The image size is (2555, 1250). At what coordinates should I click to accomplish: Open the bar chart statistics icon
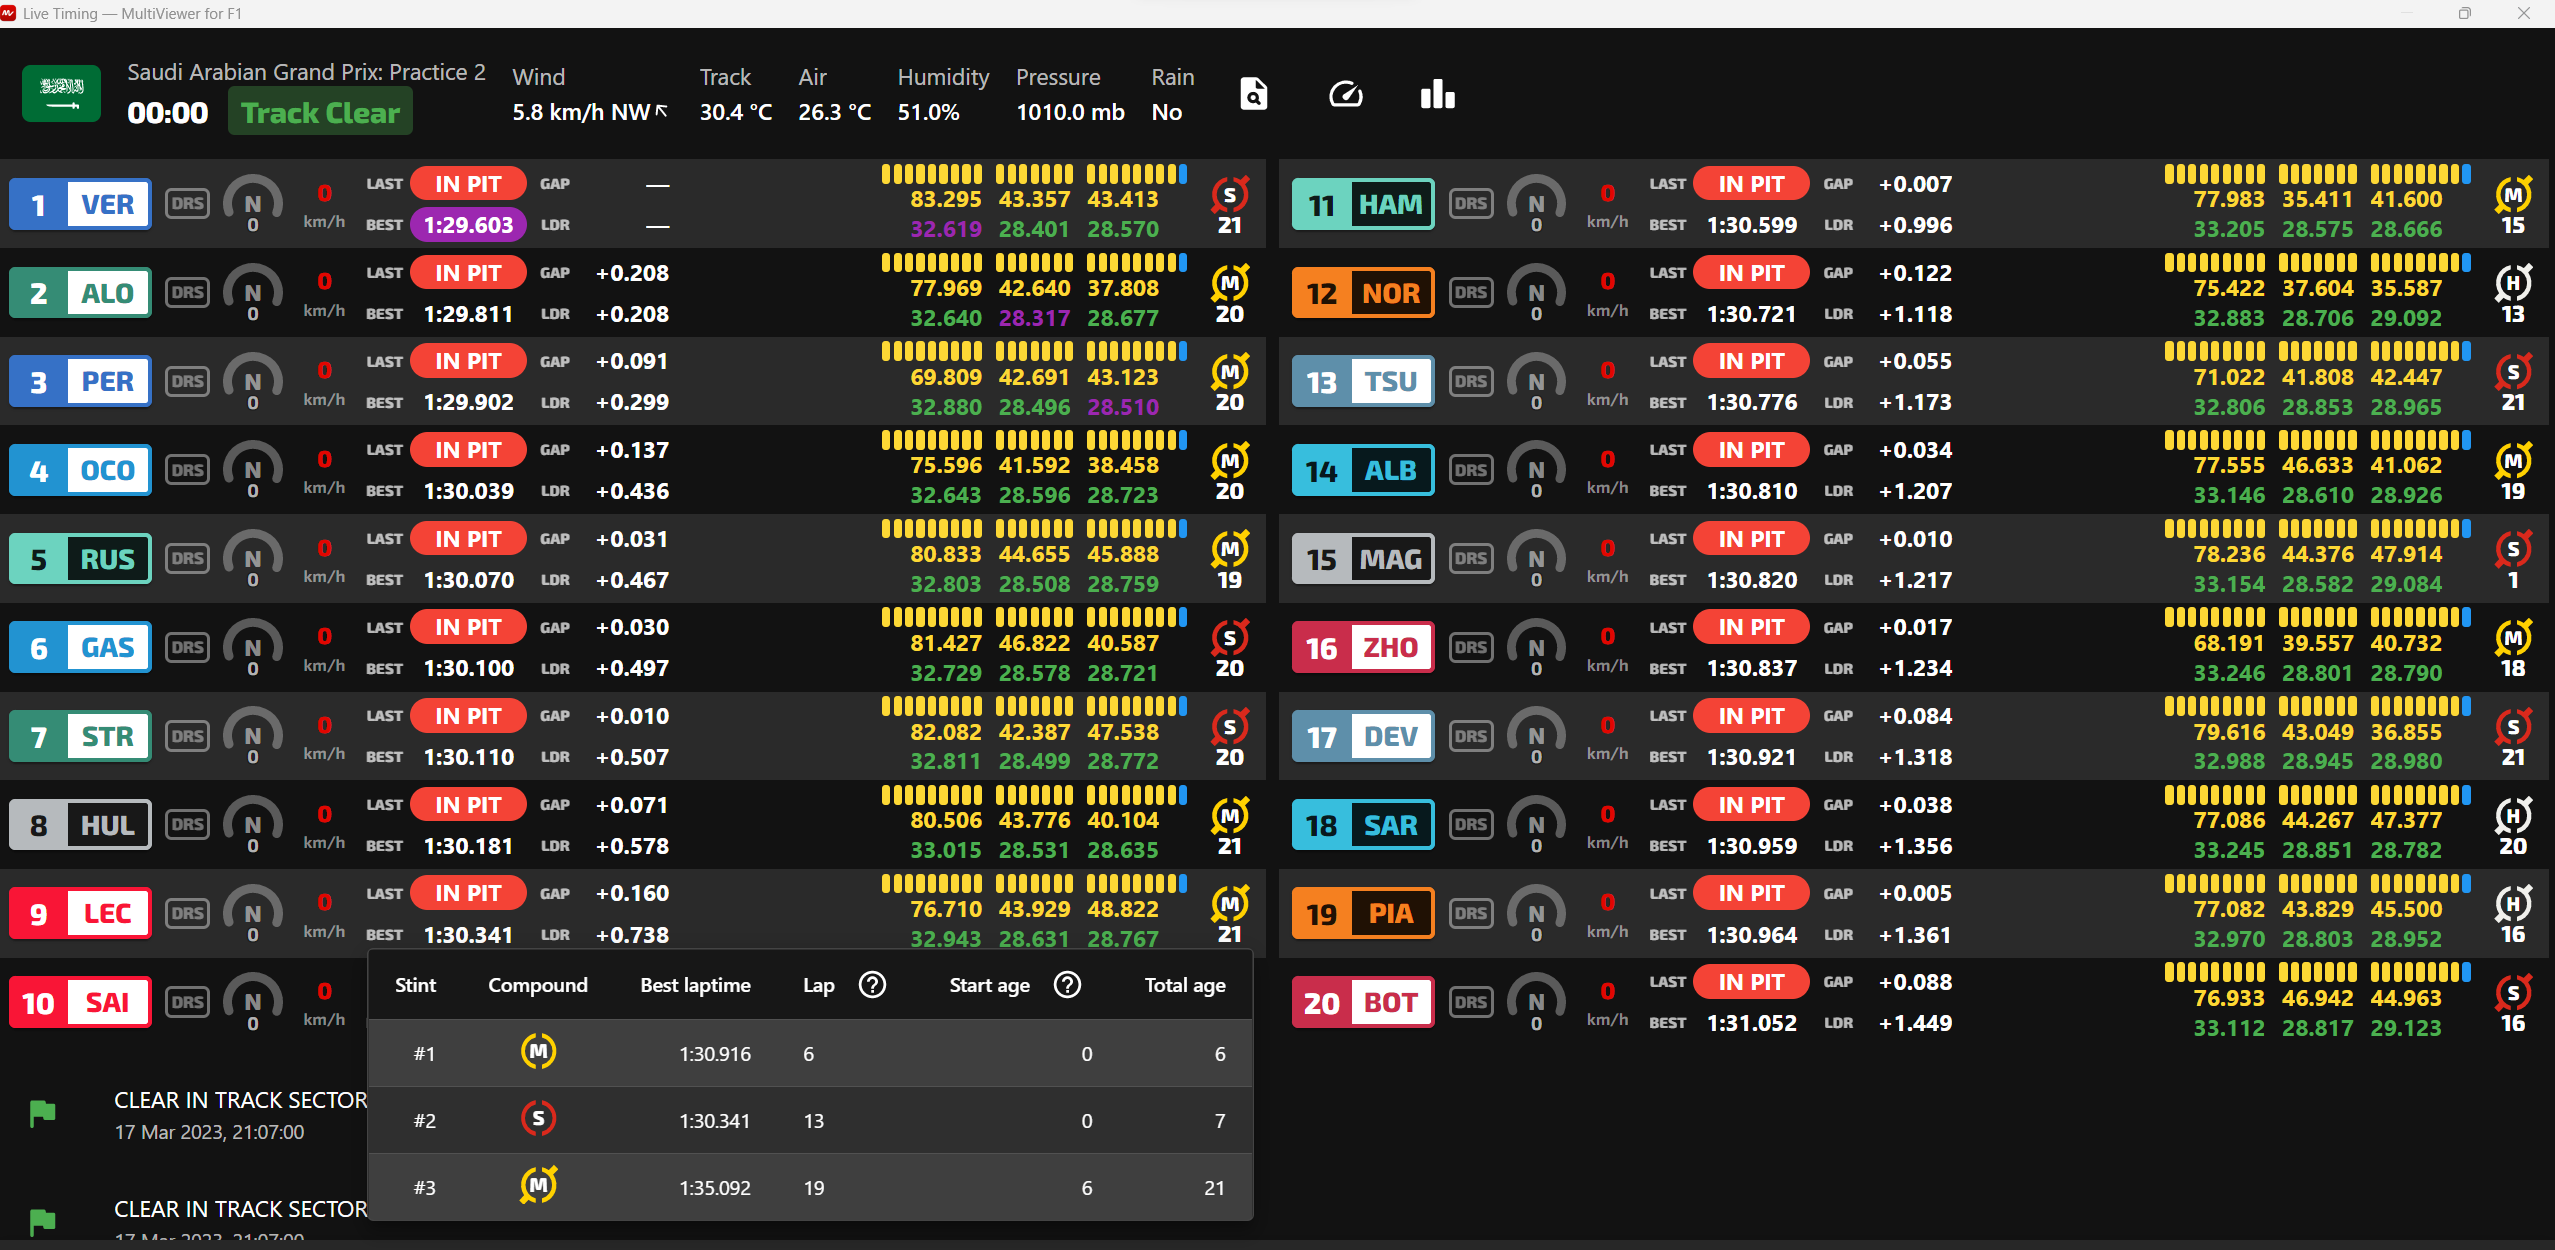click(1436, 93)
